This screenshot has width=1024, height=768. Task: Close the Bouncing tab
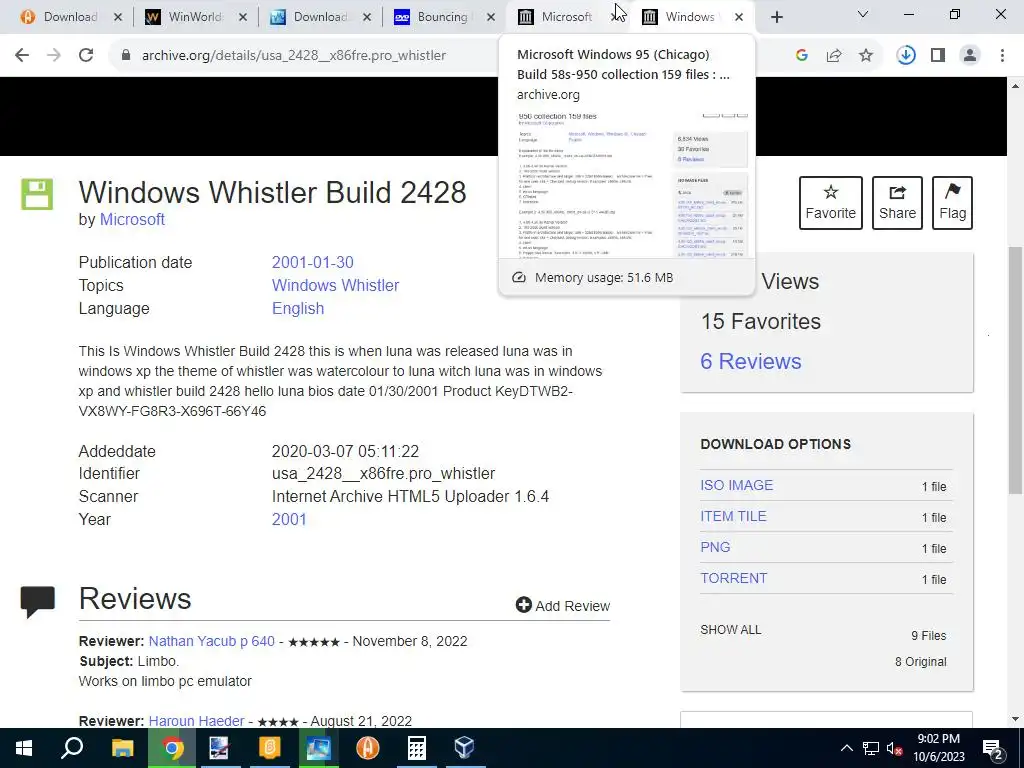[490, 17]
